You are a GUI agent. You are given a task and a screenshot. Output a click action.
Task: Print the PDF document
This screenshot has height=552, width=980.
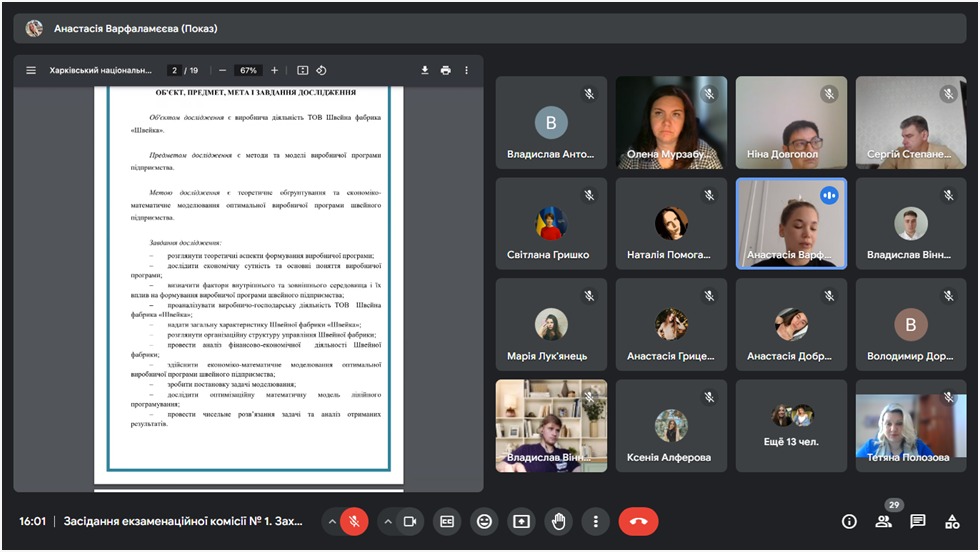coord(446,71)
